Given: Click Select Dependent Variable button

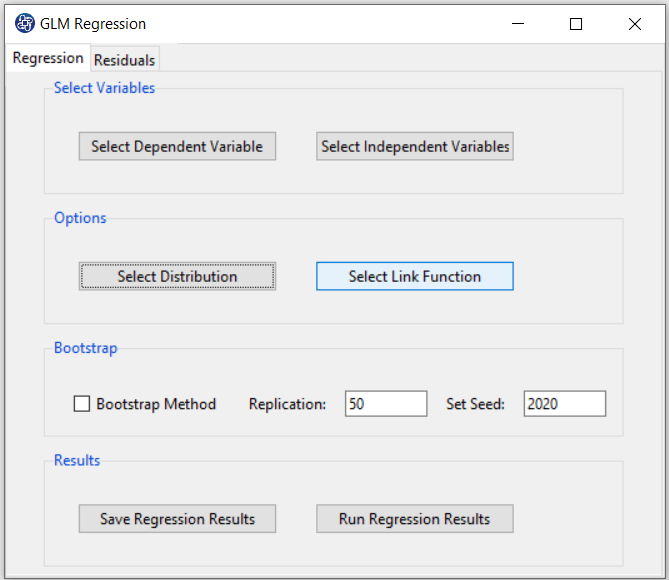Looking at the screenshot, I should pos(177,146).
